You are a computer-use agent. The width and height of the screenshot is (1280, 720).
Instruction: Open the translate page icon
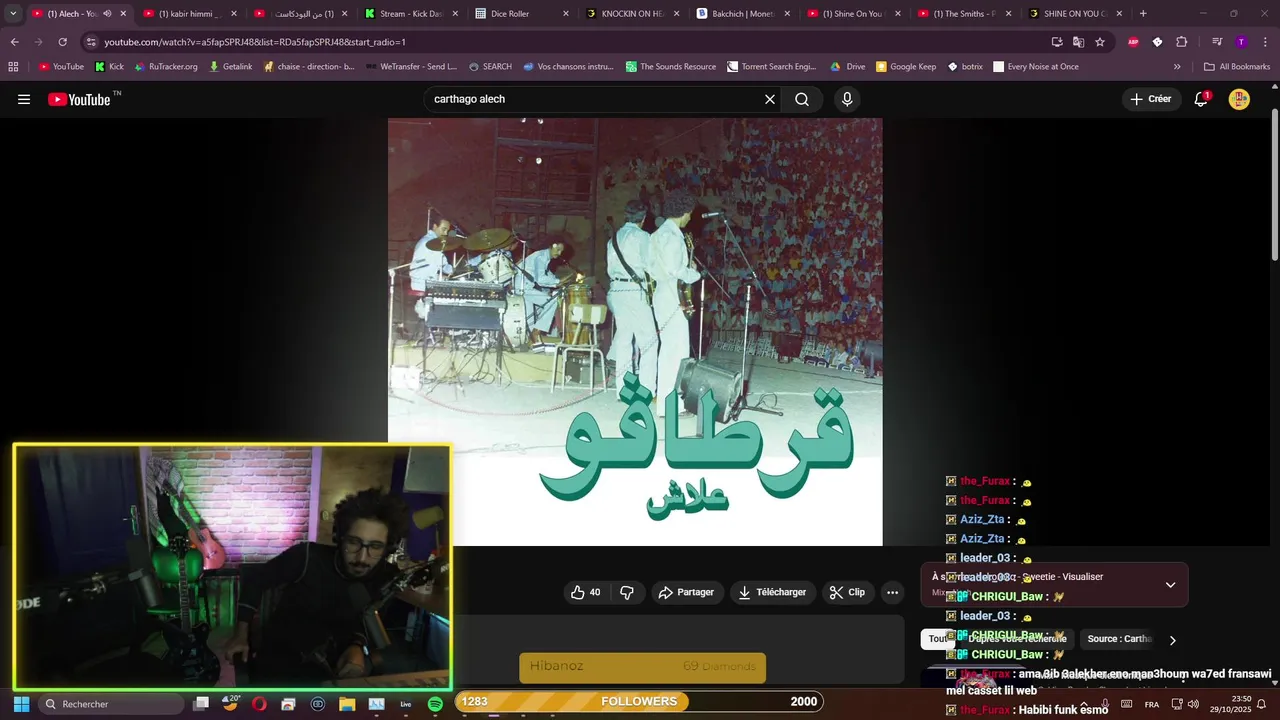click(x=1078, y=42)
